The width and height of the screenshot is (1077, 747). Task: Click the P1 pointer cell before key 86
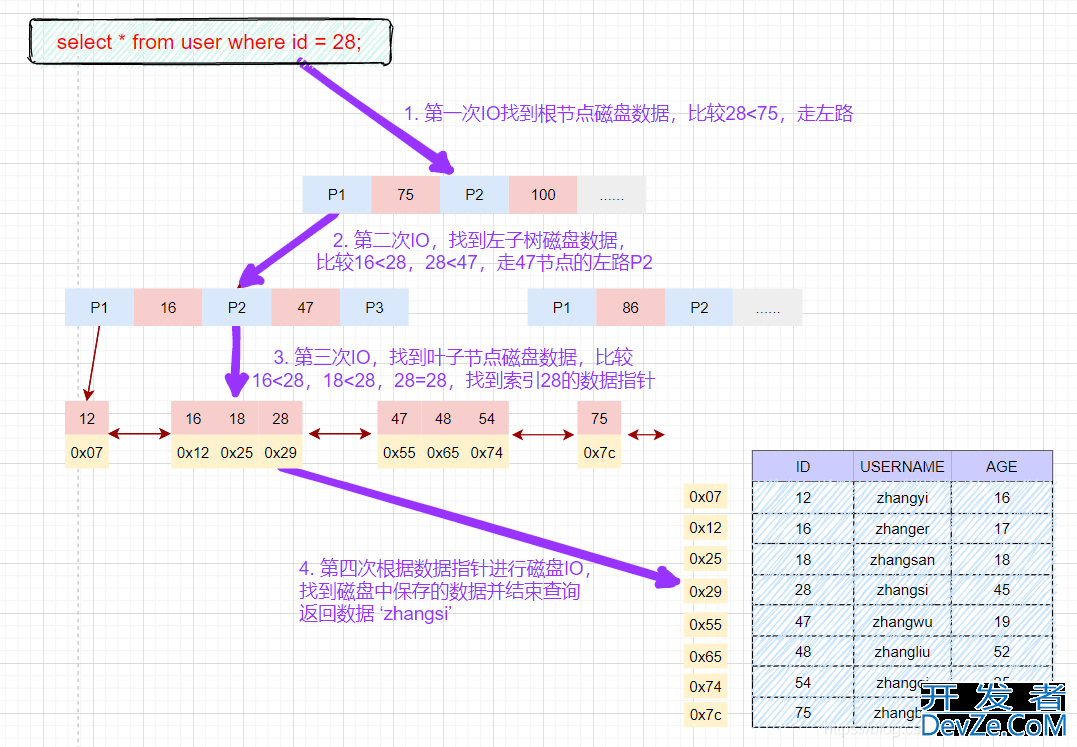(562, 308)
